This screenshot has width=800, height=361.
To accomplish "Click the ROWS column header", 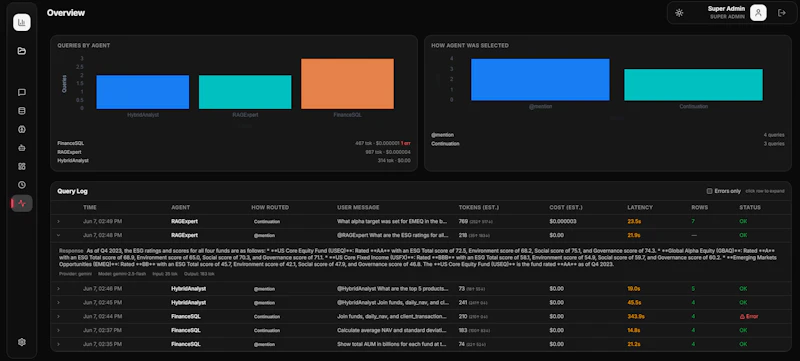I will coord(698,208).
